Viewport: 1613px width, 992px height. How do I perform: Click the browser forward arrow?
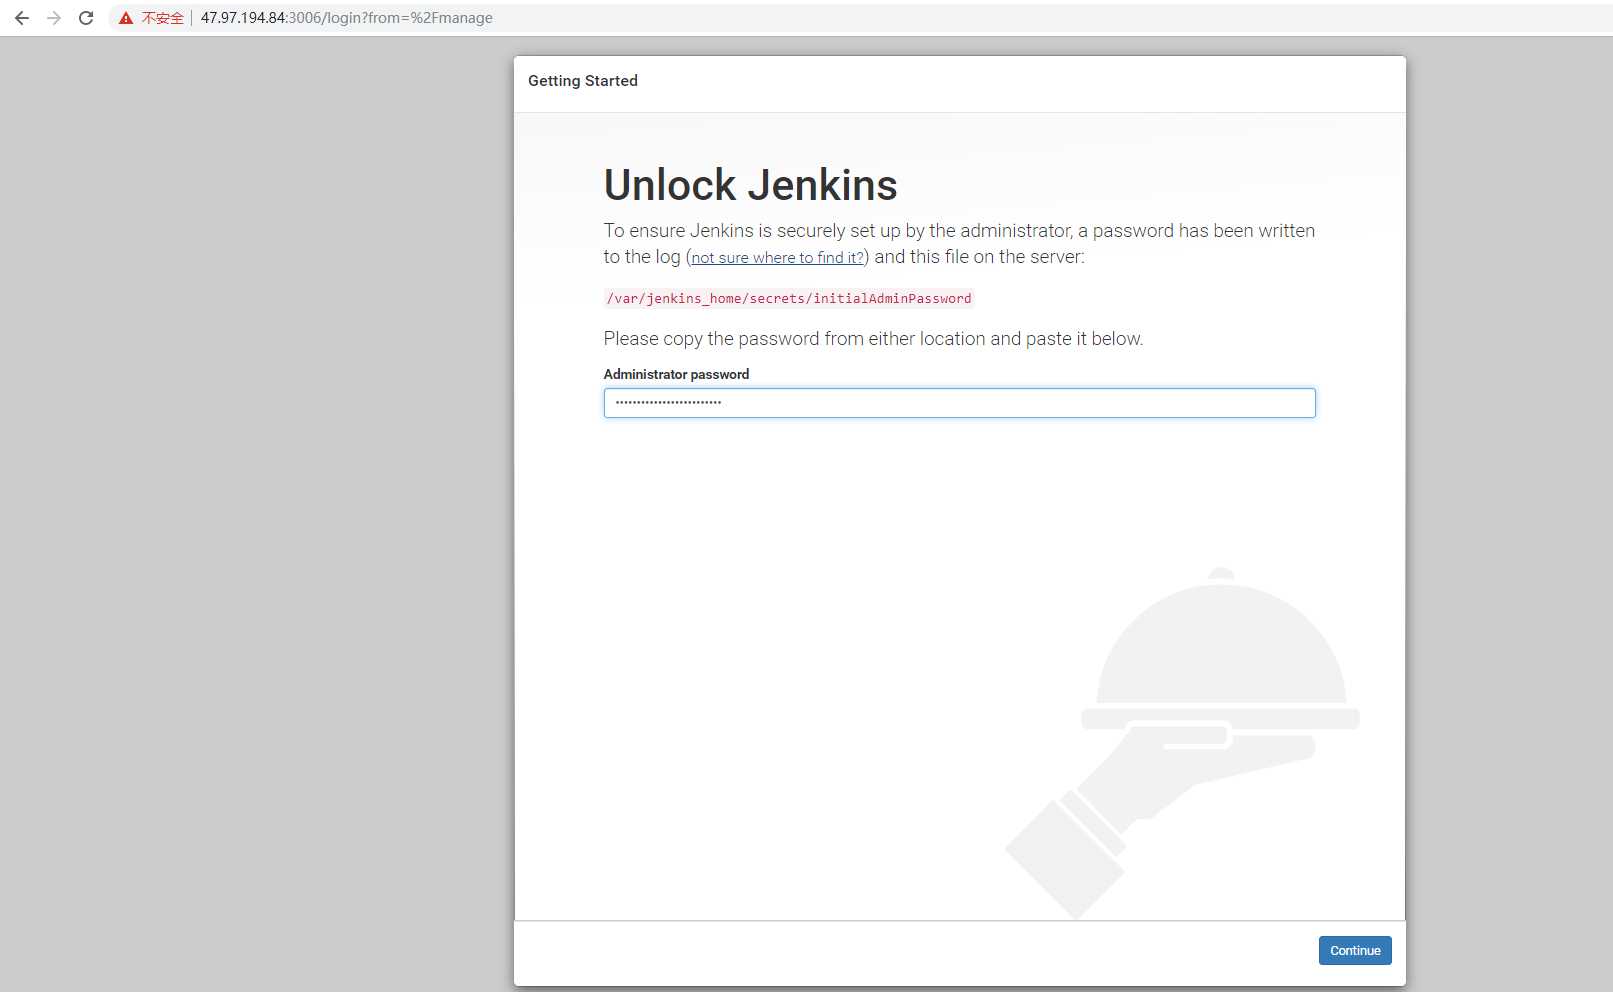54,18
